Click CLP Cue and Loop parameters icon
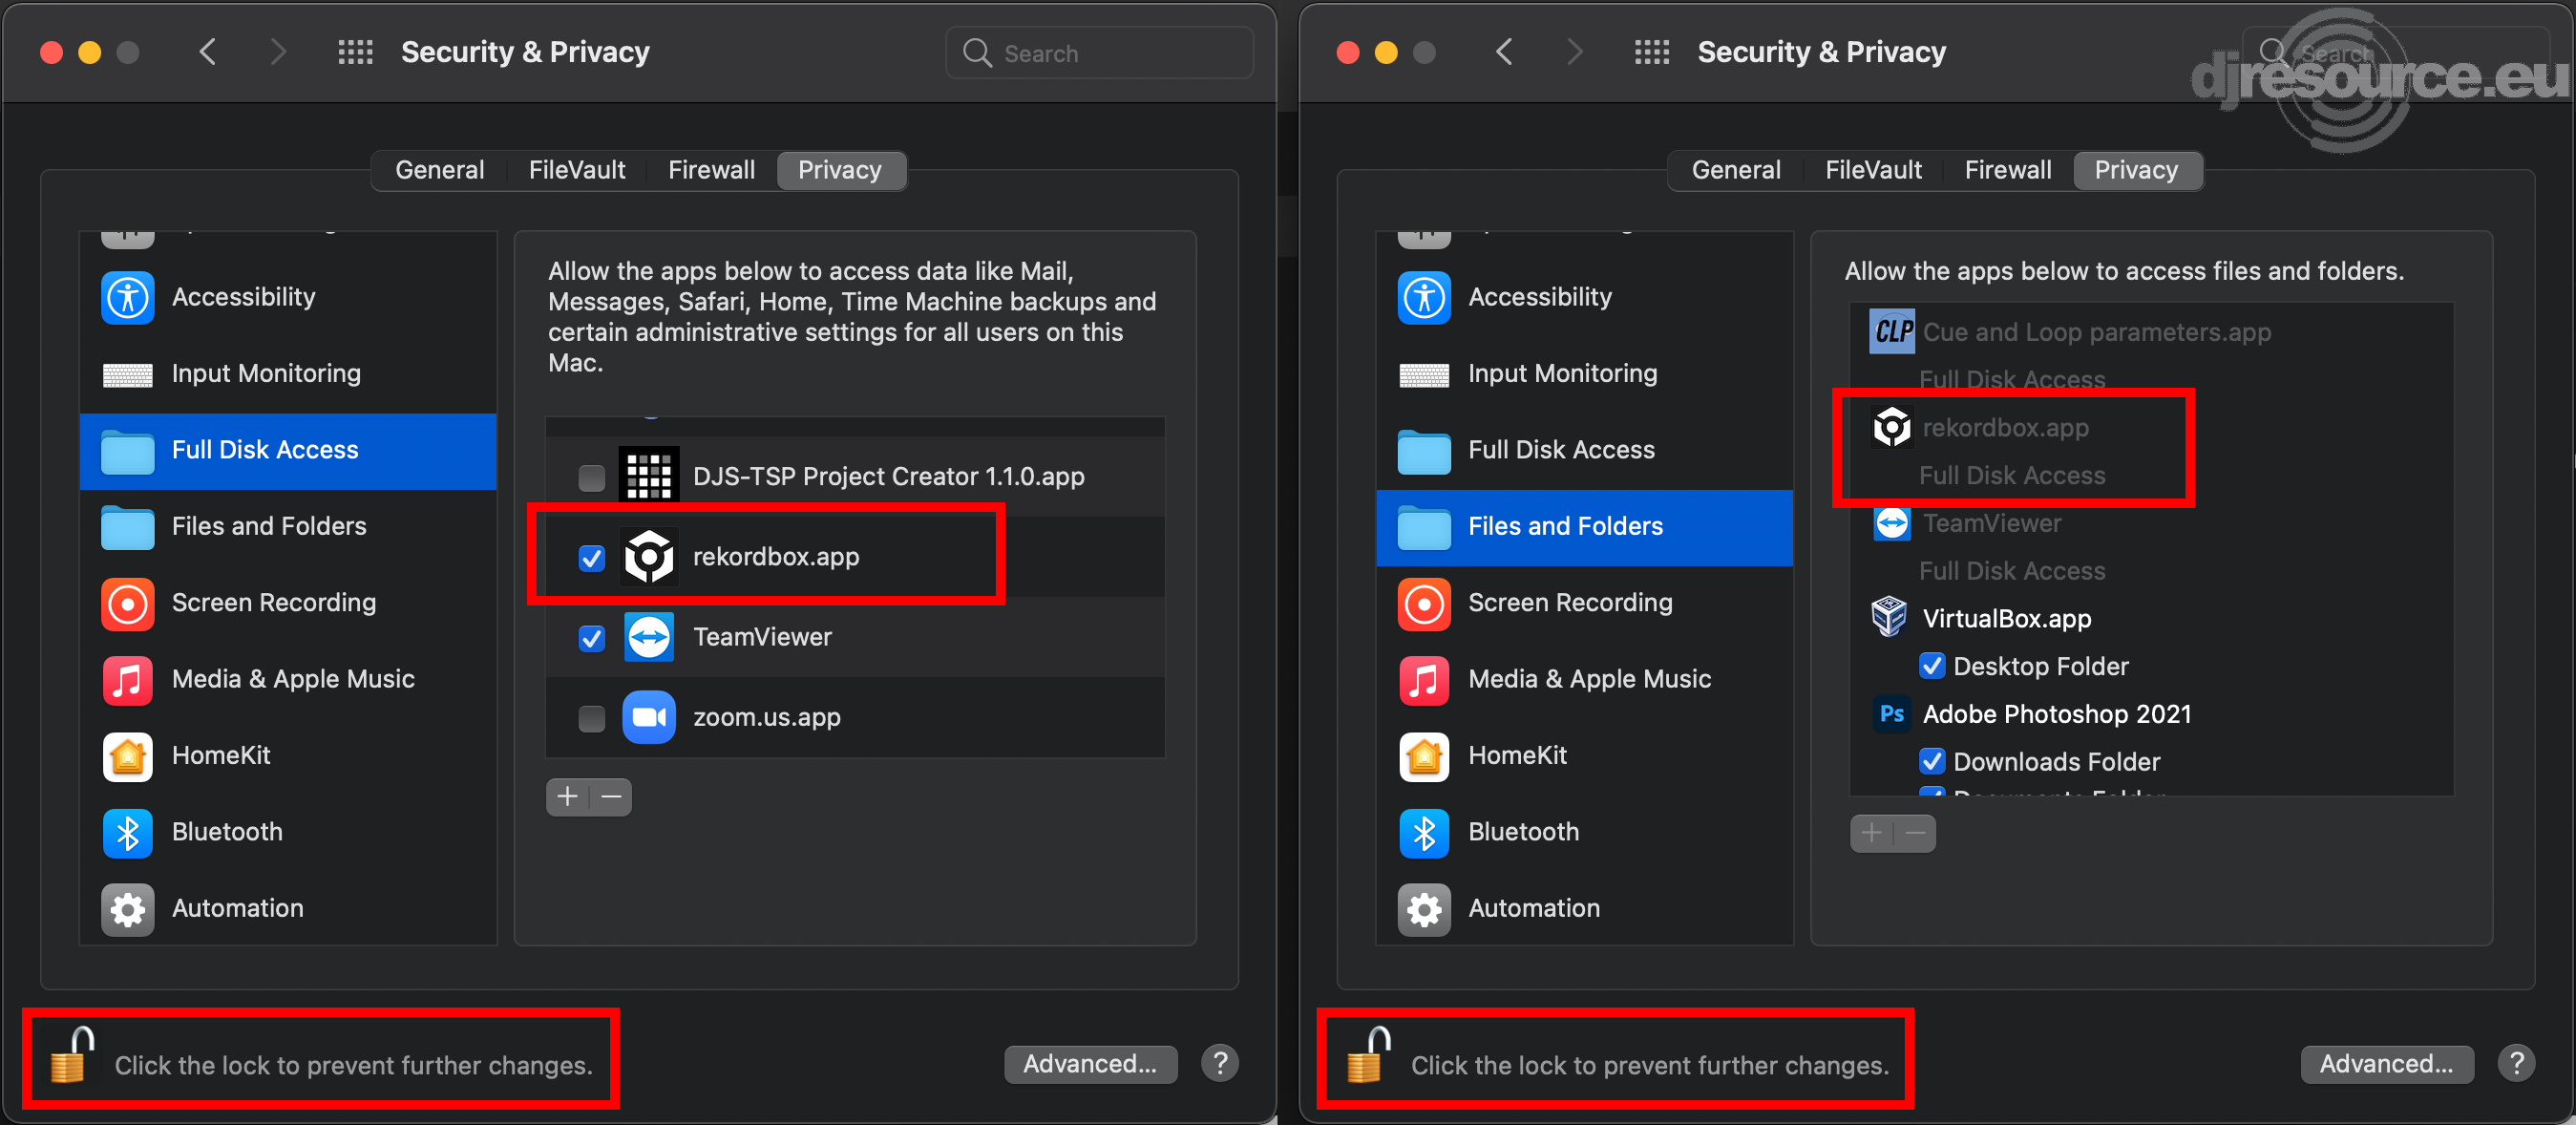 point(1892,332)
